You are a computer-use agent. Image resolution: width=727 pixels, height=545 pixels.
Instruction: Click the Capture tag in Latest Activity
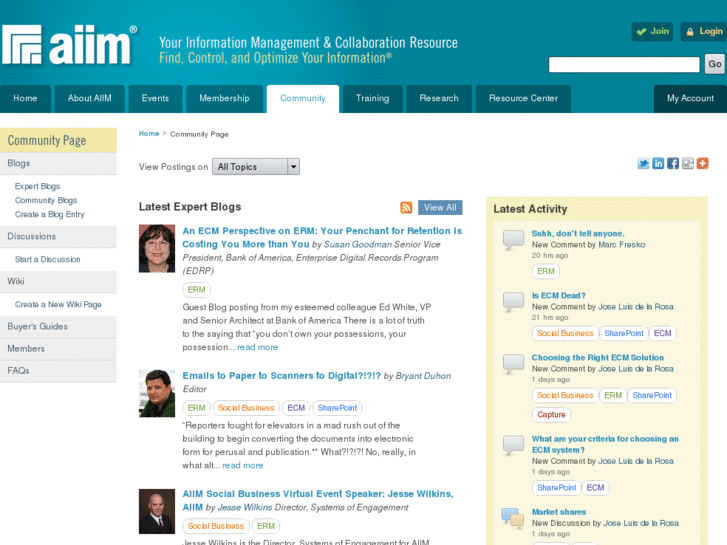click(x=551, y=415)
